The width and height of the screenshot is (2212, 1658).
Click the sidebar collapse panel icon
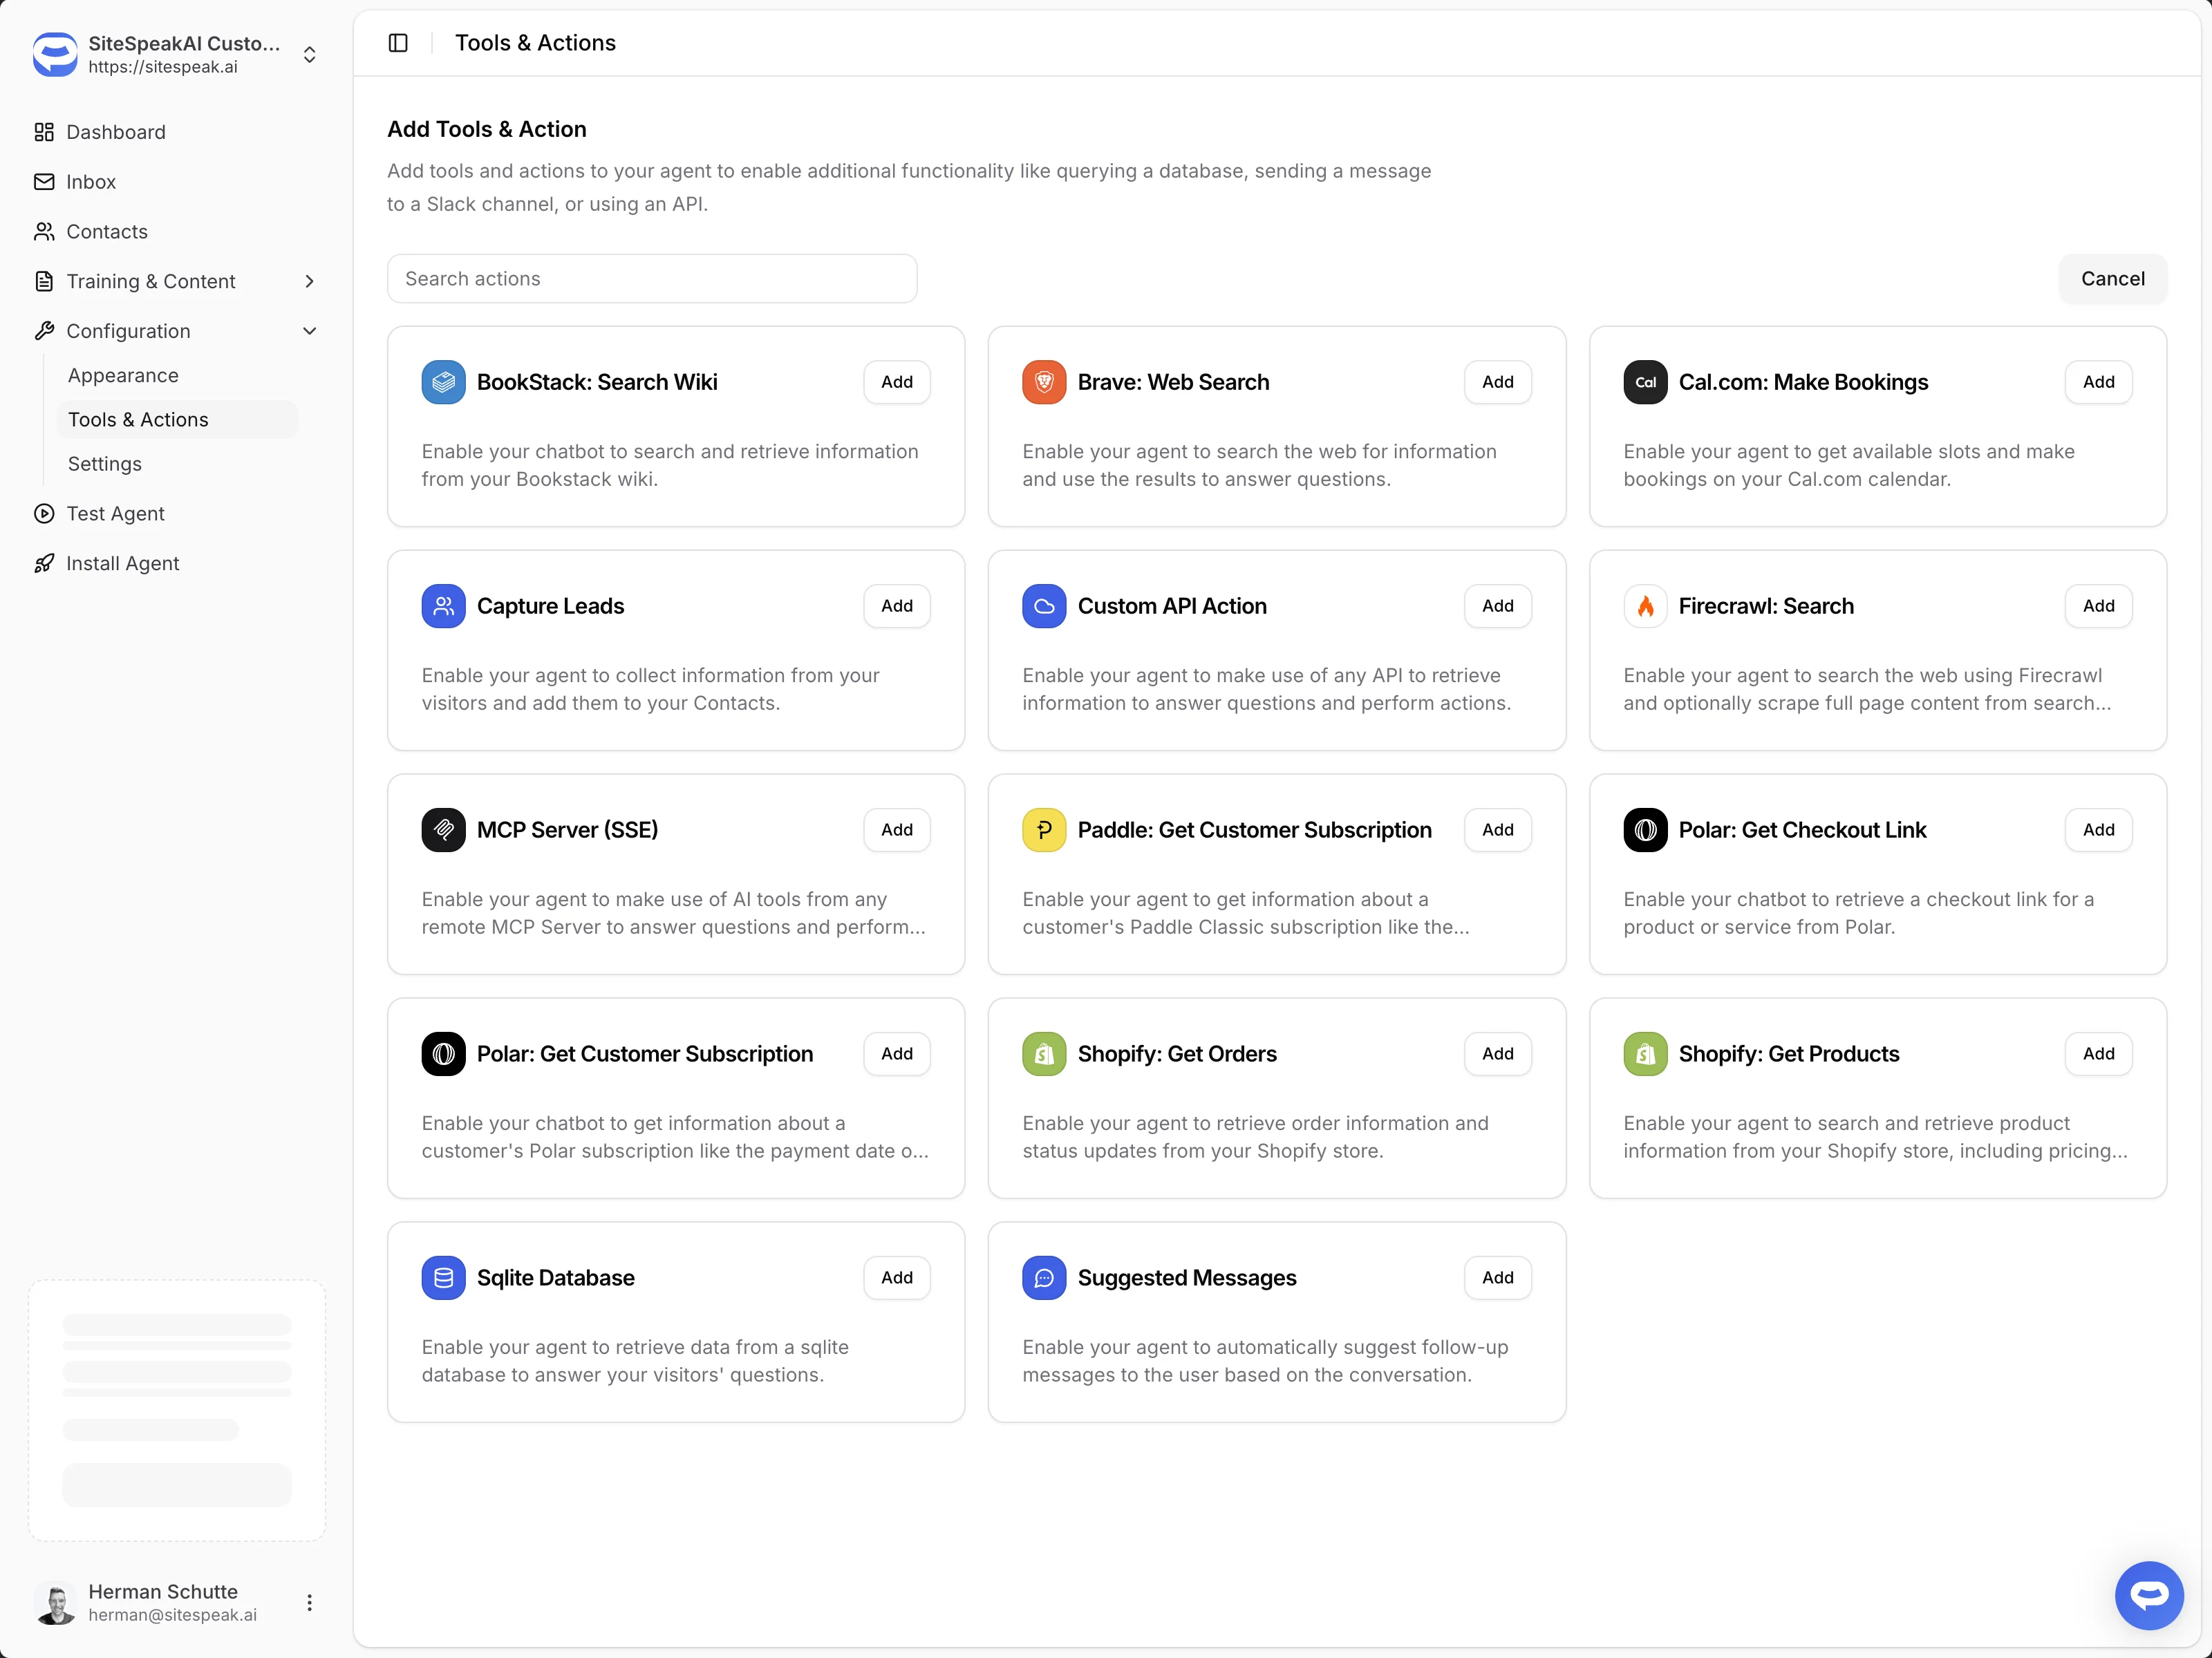pos(398,42)
